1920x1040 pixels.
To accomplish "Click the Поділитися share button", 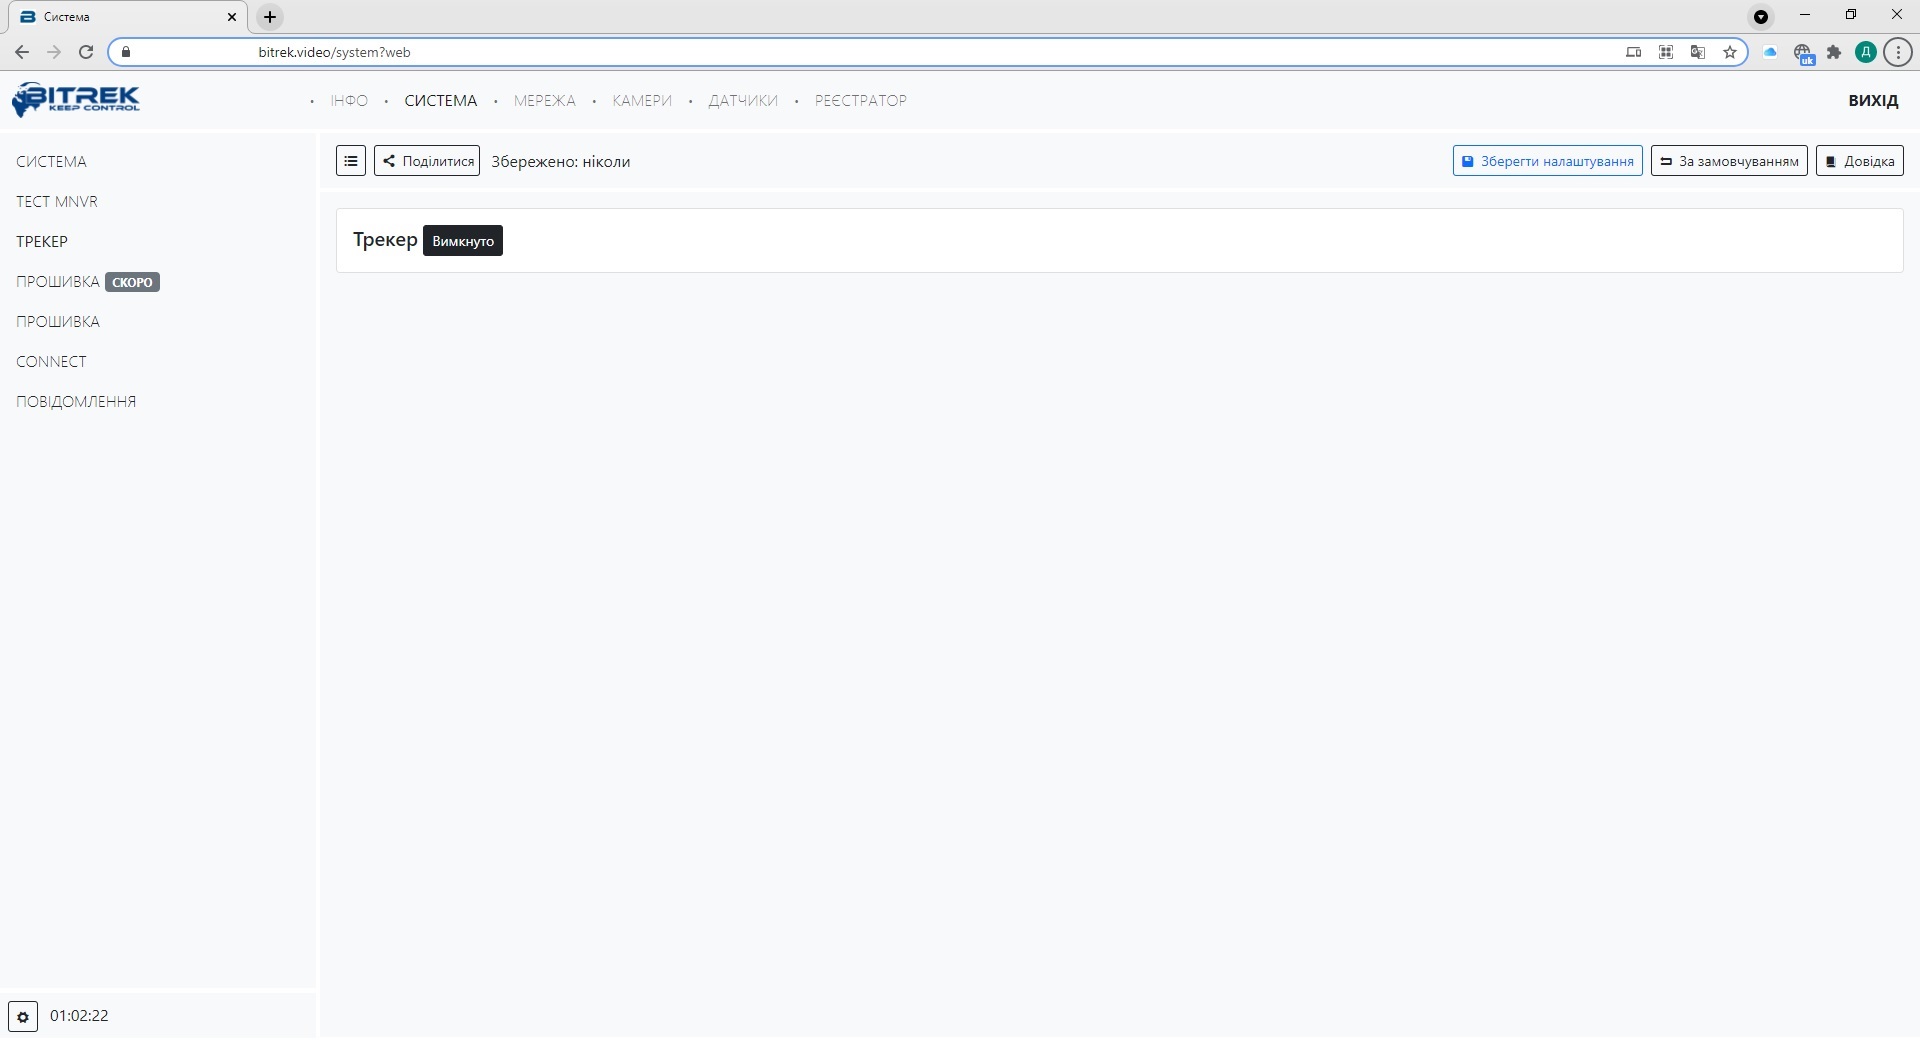I will point(427,161).
